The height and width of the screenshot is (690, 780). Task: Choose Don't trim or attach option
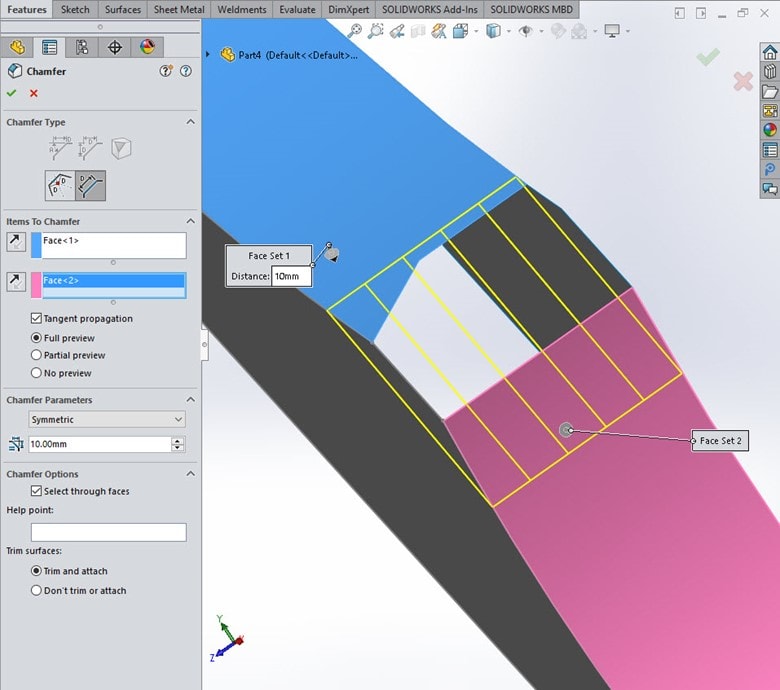[37, 591]
